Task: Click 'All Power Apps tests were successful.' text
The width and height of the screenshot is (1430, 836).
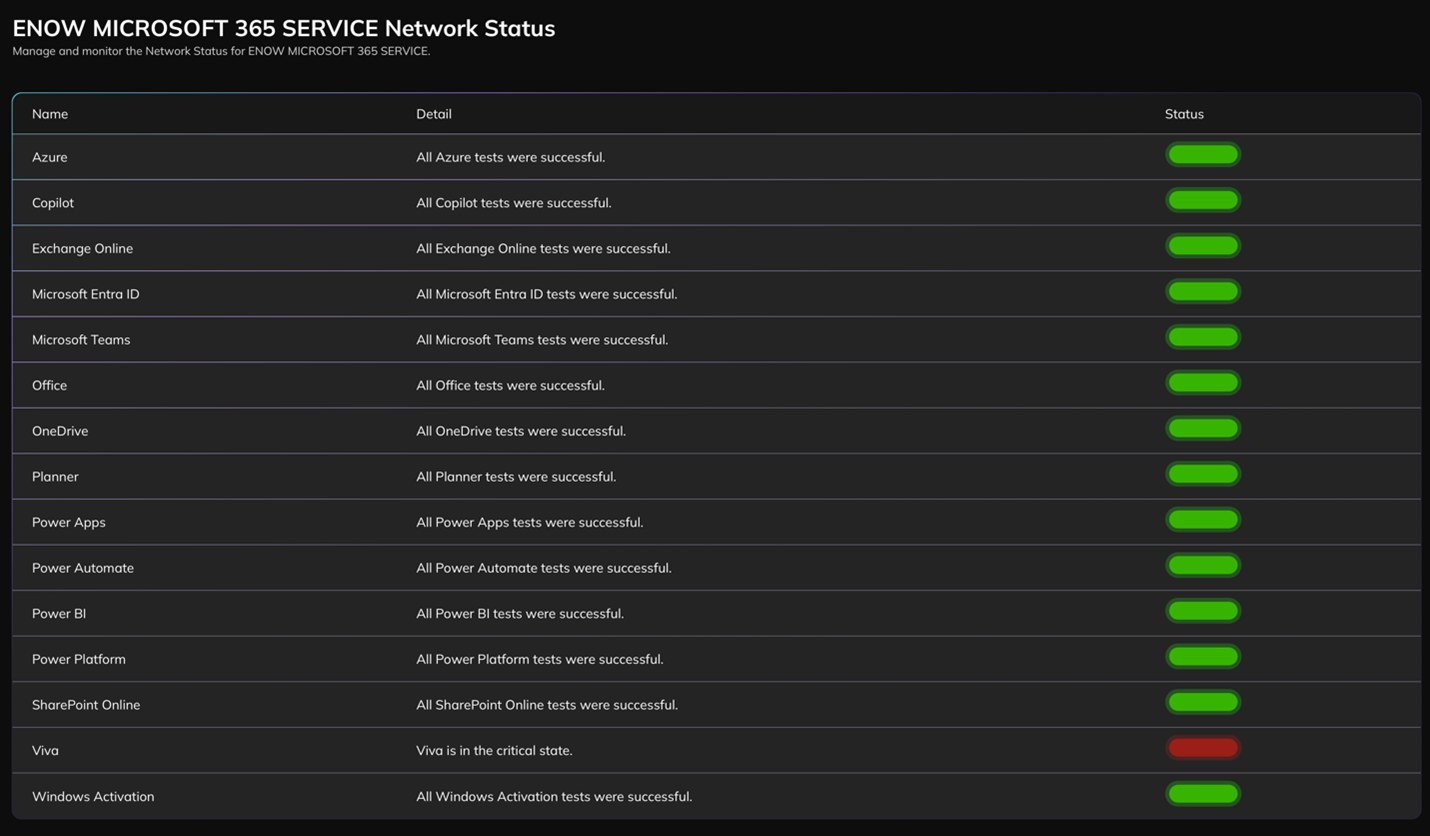Action: tap(530, 522)
